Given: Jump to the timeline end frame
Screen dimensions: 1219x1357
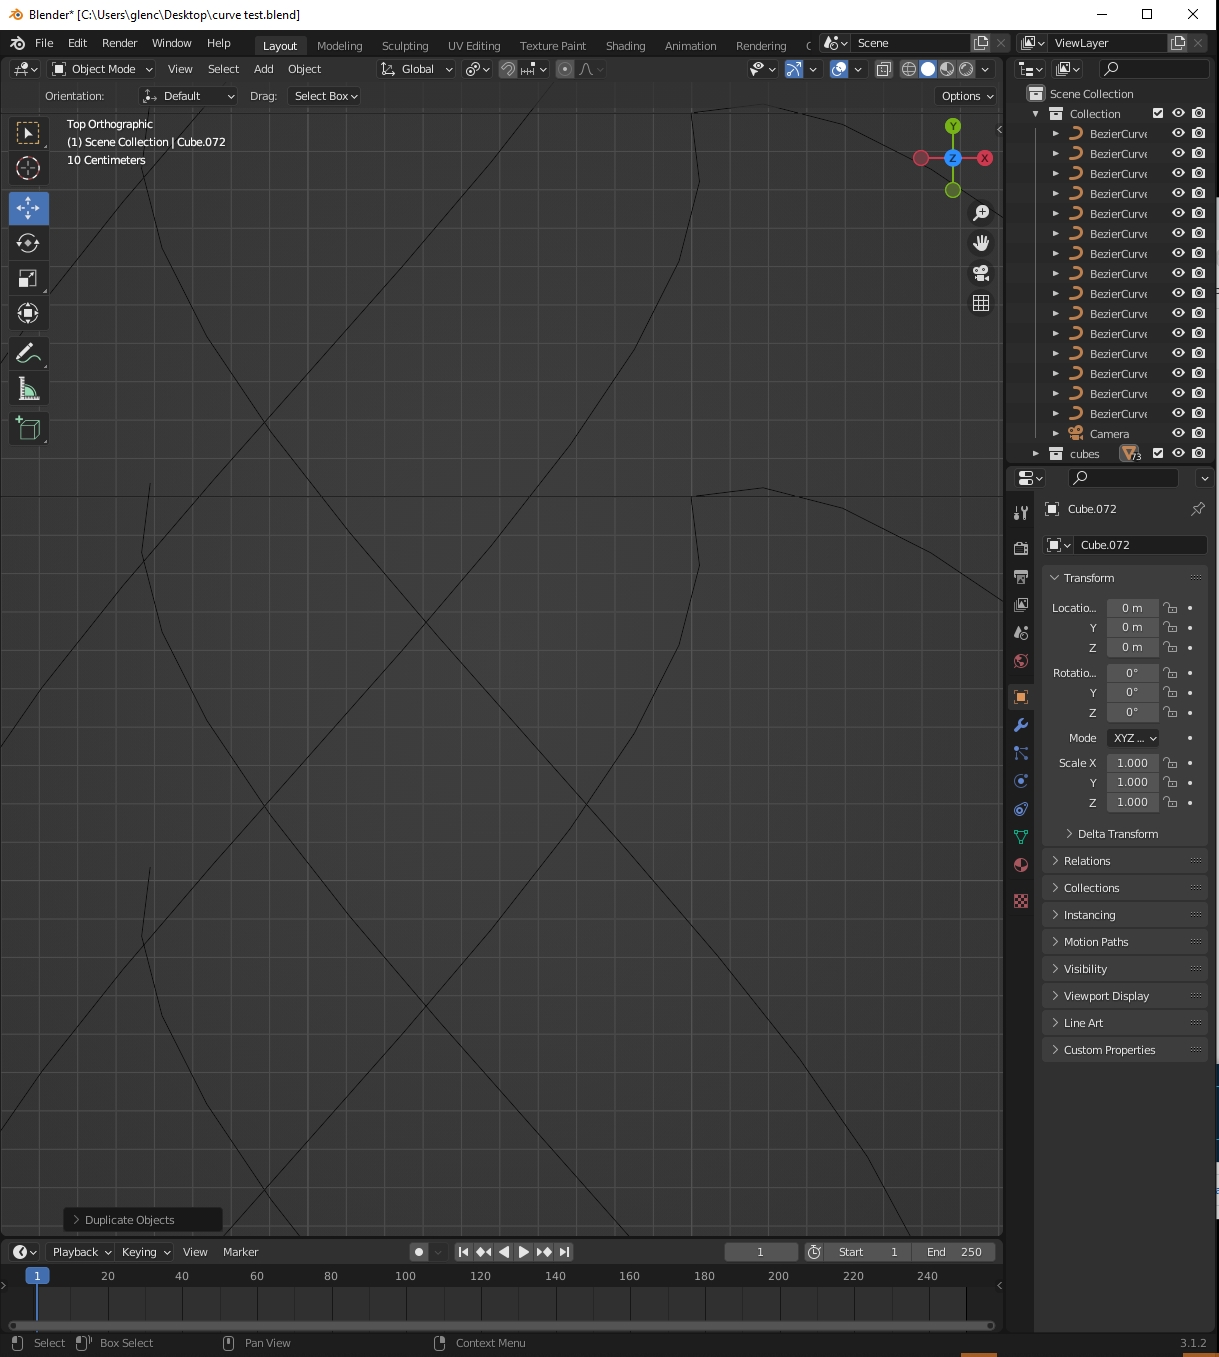Looking at the screenshot, I should 564,1252.
